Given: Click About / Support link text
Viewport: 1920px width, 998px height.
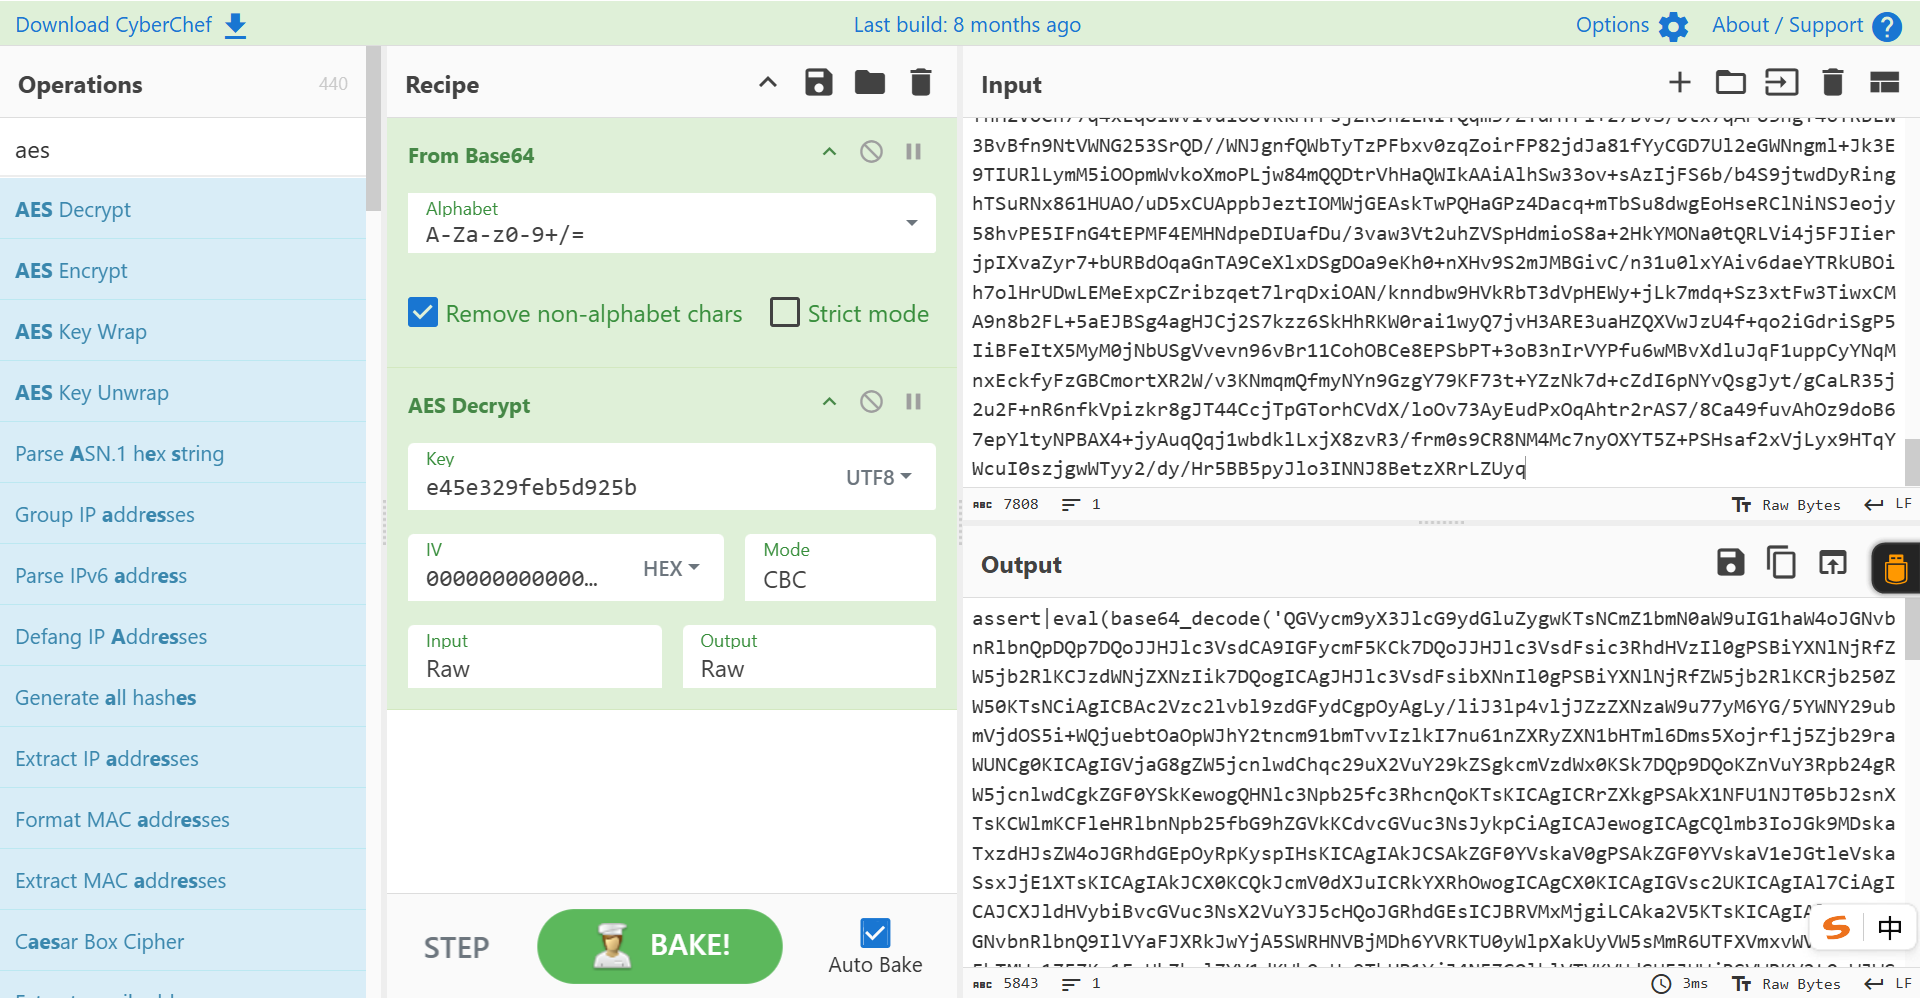Looking at the screenshot, I should (x=1787, y=25).
